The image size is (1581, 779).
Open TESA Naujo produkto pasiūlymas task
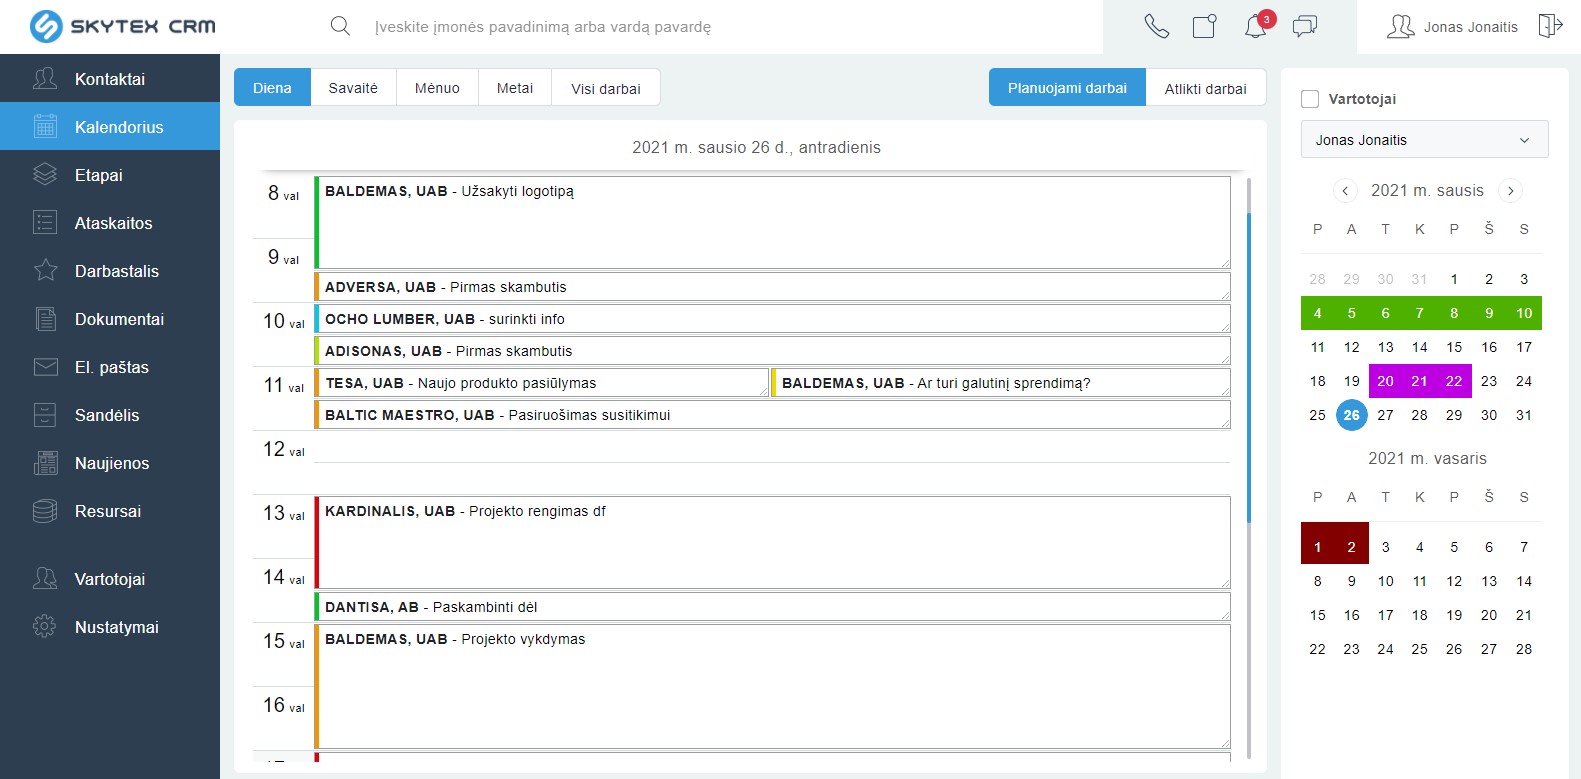click(542, 383)
